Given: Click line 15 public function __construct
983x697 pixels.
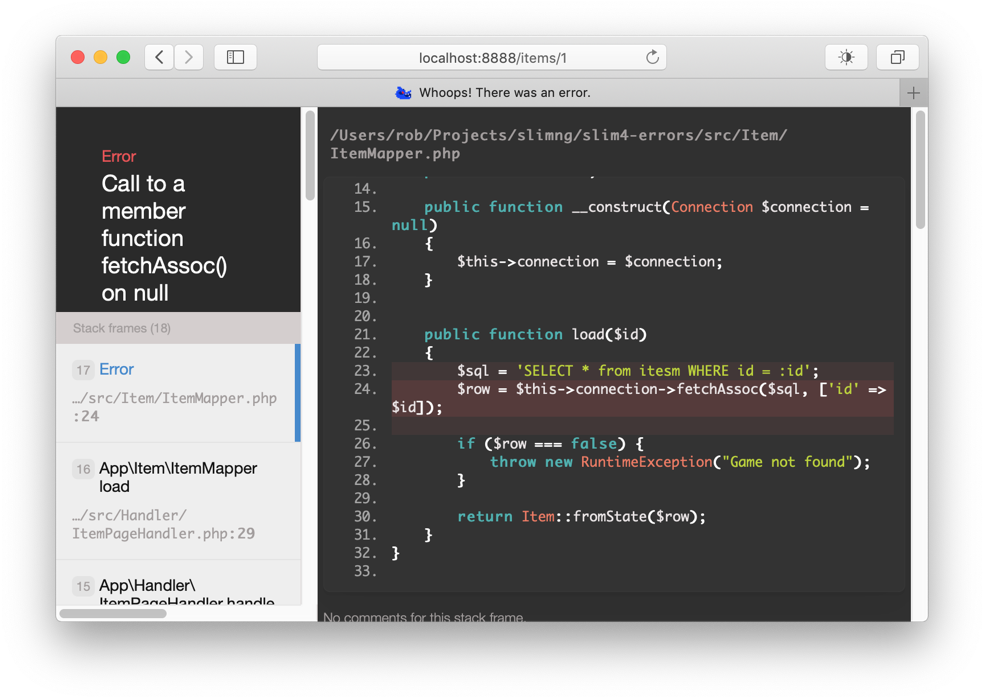Looking at the screenshot, I should click(630, 216).
